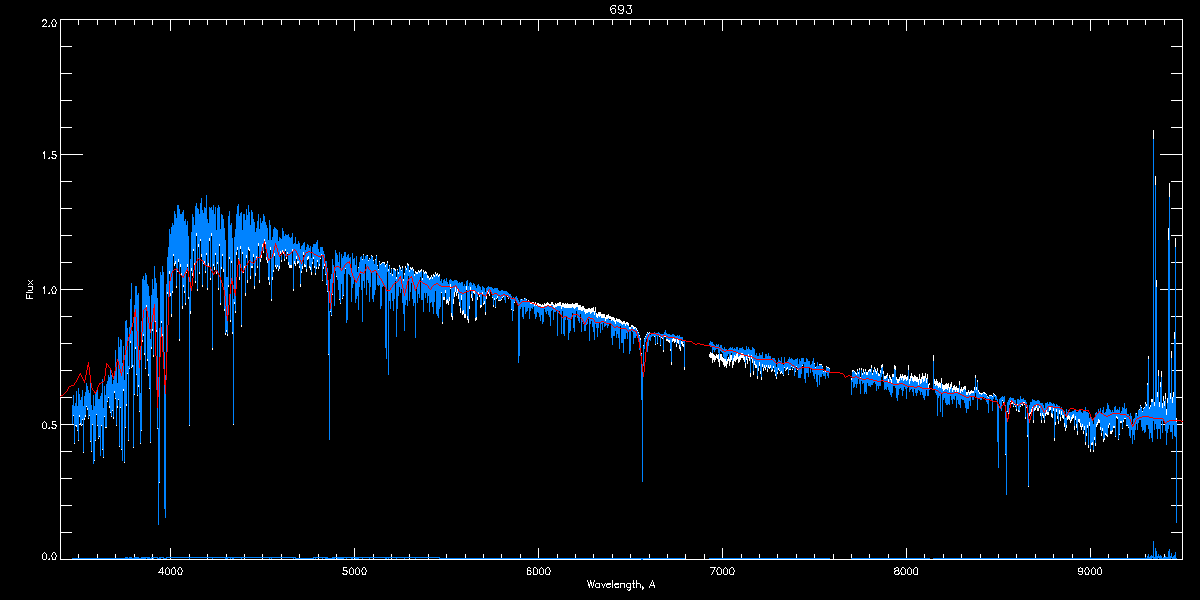Image resolution: width=1200 pixels, height=600 pixels.
Task: Click the x-axis tick label "8000"
Action: point(906,571)
